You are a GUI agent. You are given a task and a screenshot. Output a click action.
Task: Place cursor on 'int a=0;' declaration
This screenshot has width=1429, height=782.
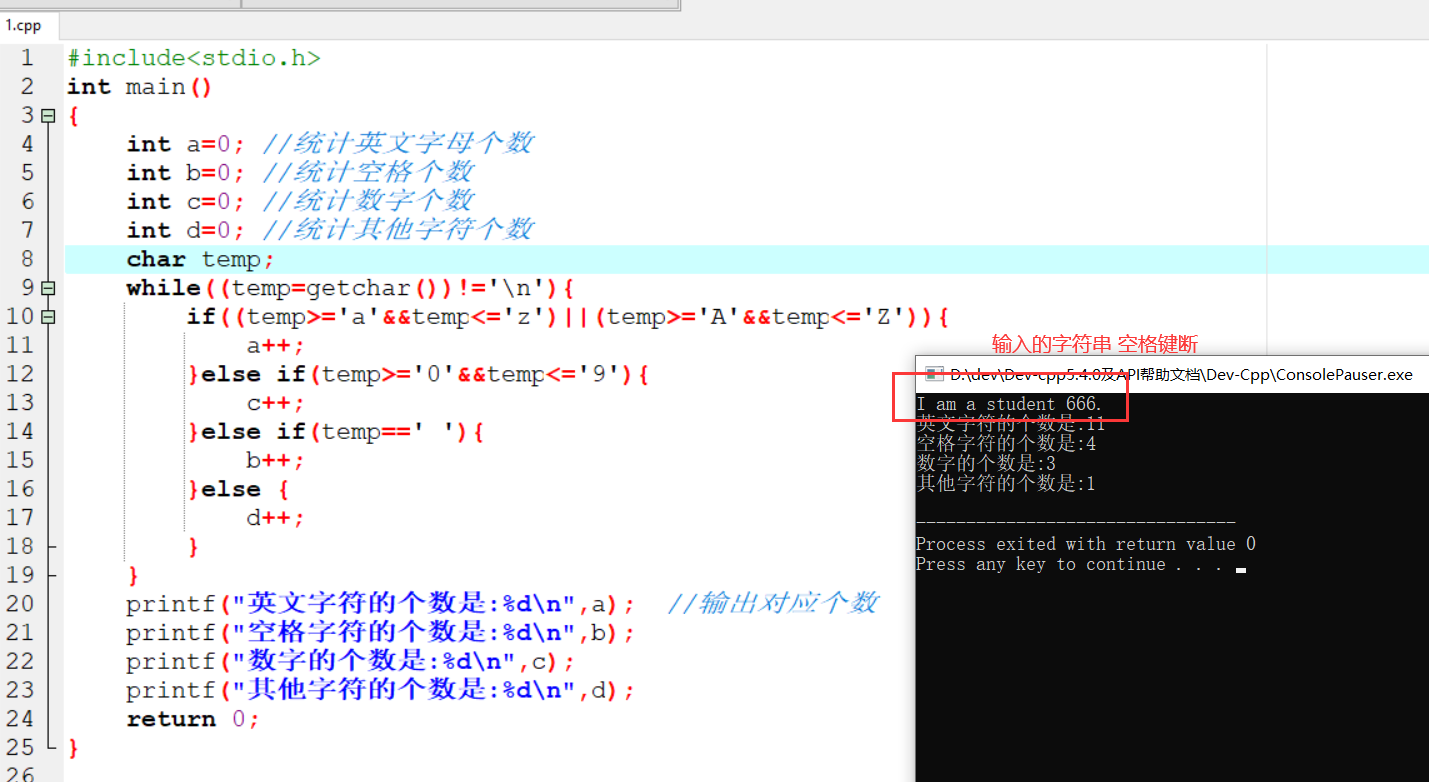coord(186,144)
